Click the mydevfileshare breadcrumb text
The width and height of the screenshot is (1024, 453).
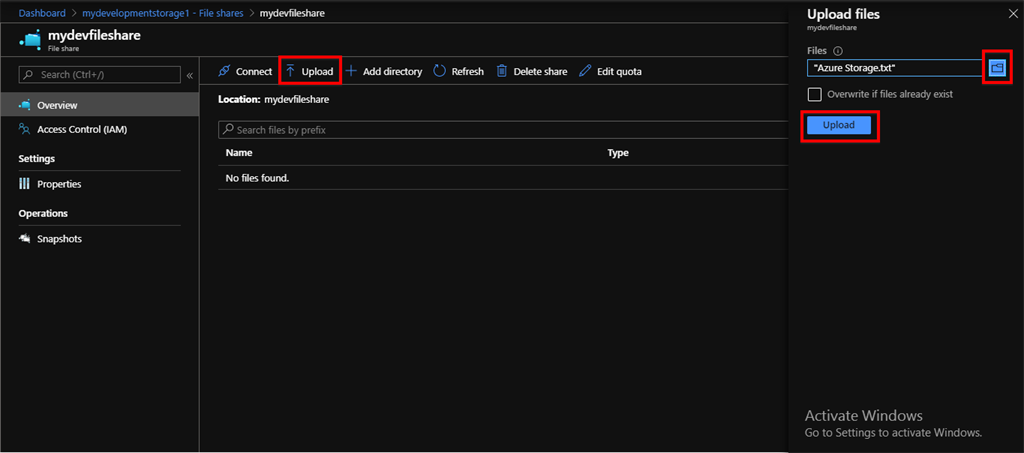pyautogui.click(x=292, y=13)
